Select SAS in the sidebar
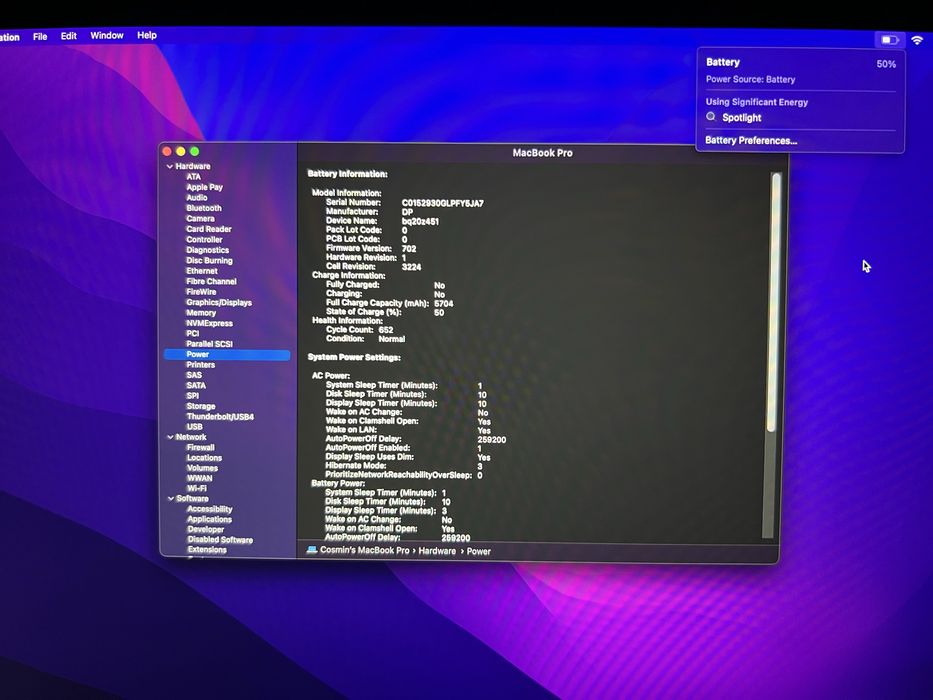Viewport: 933px width, 700px height. coord(194,375)
